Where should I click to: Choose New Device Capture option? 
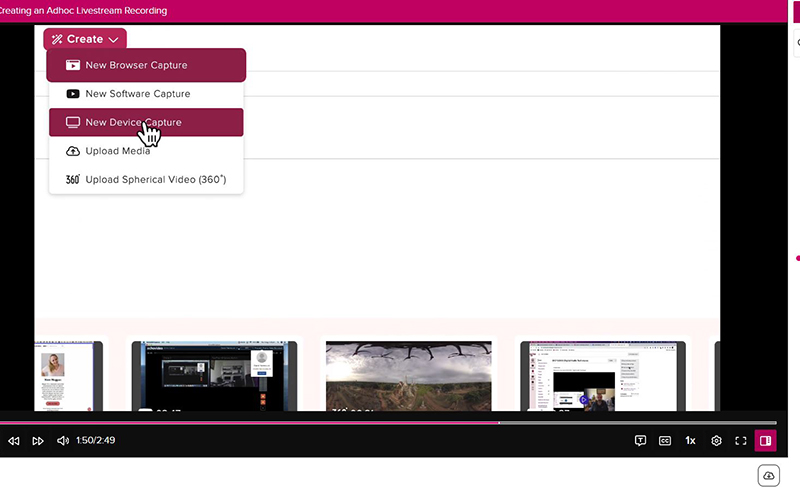point(146,122)
